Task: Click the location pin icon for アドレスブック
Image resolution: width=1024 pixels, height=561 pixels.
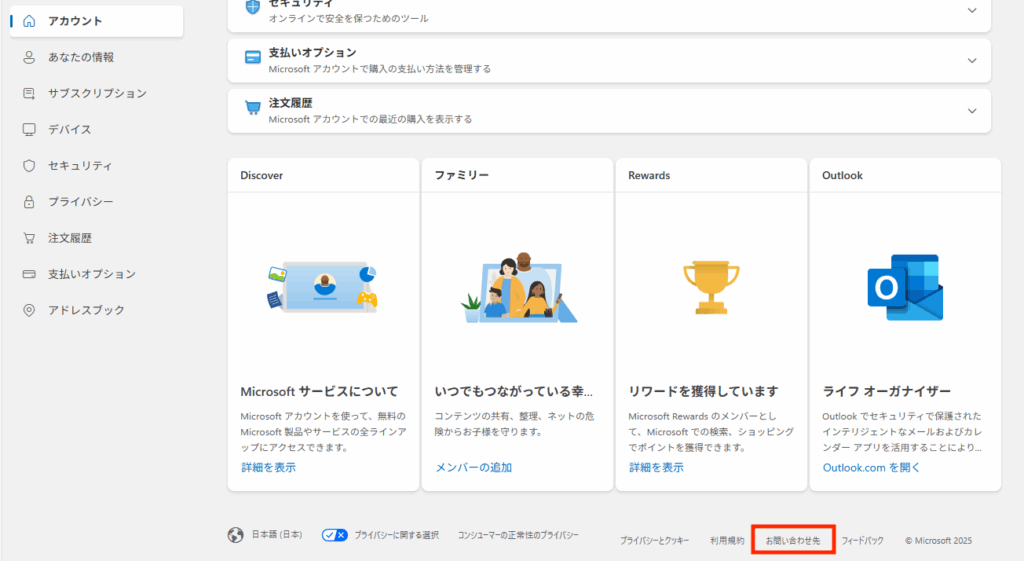Action: click(x=29, y=310)
